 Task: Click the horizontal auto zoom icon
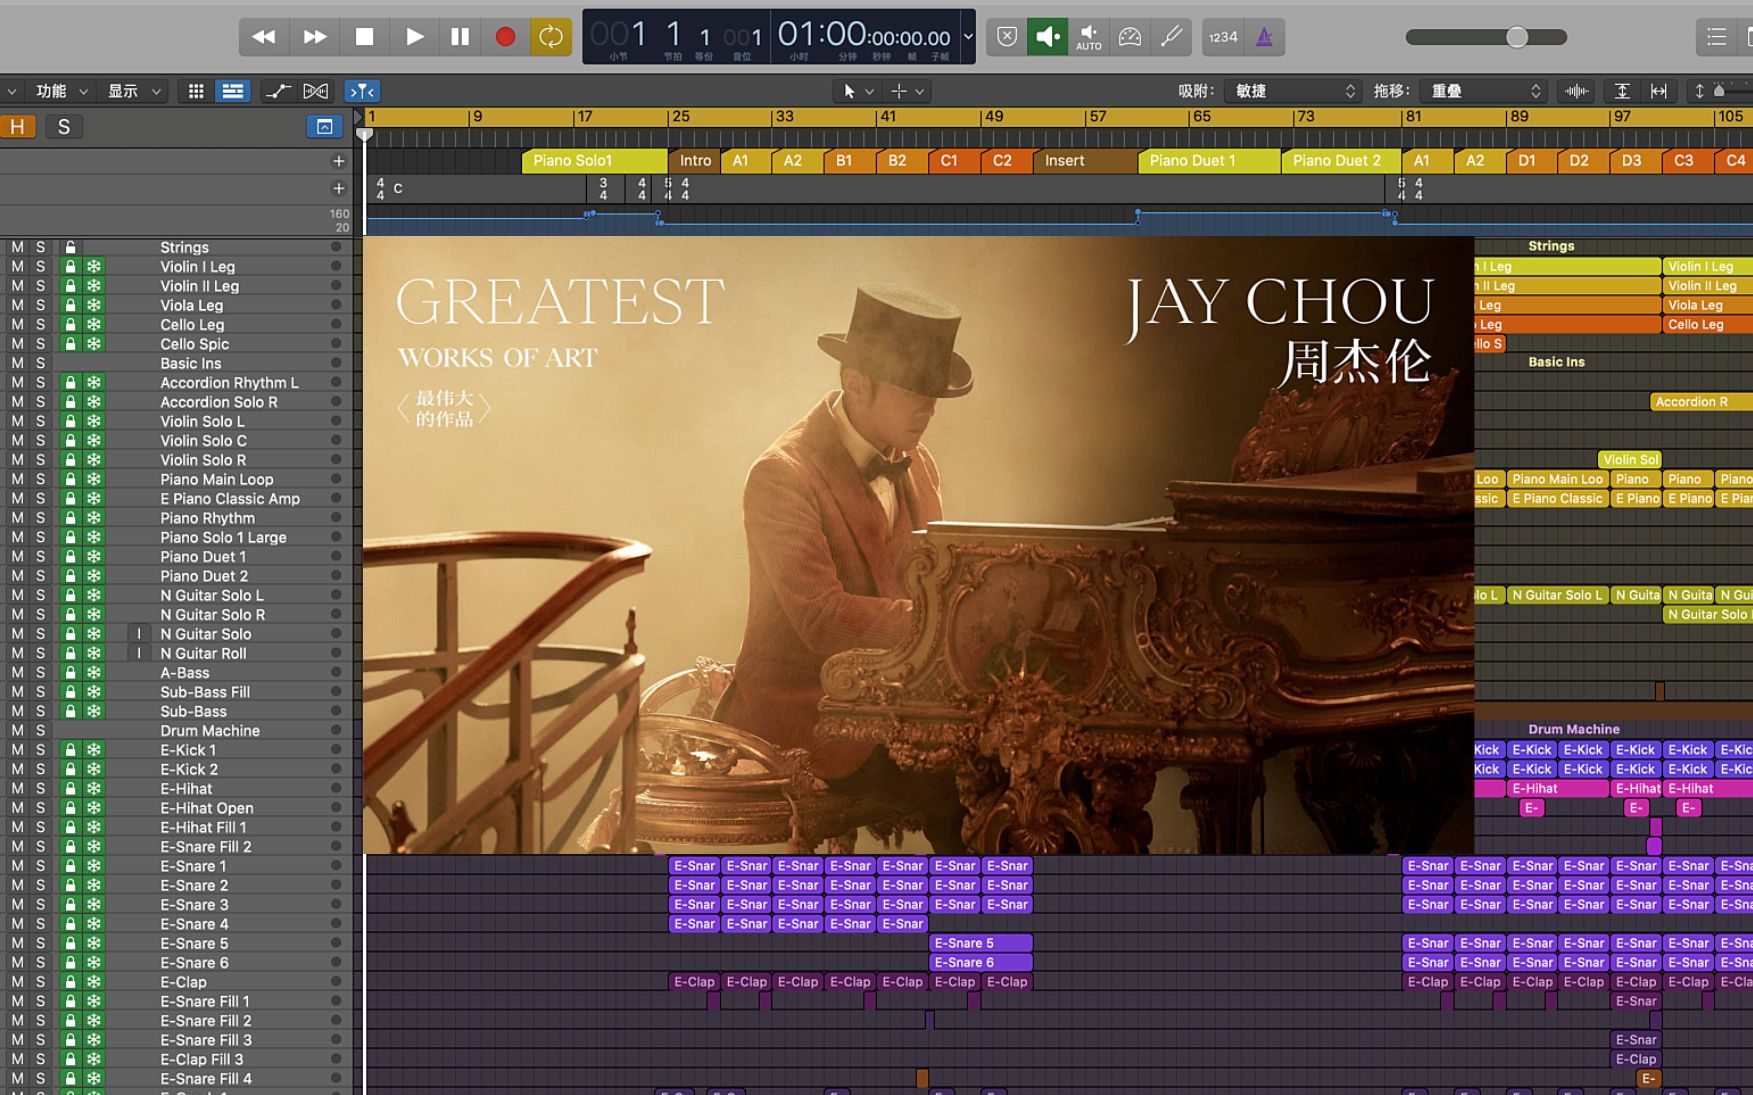pos(1659,91)
